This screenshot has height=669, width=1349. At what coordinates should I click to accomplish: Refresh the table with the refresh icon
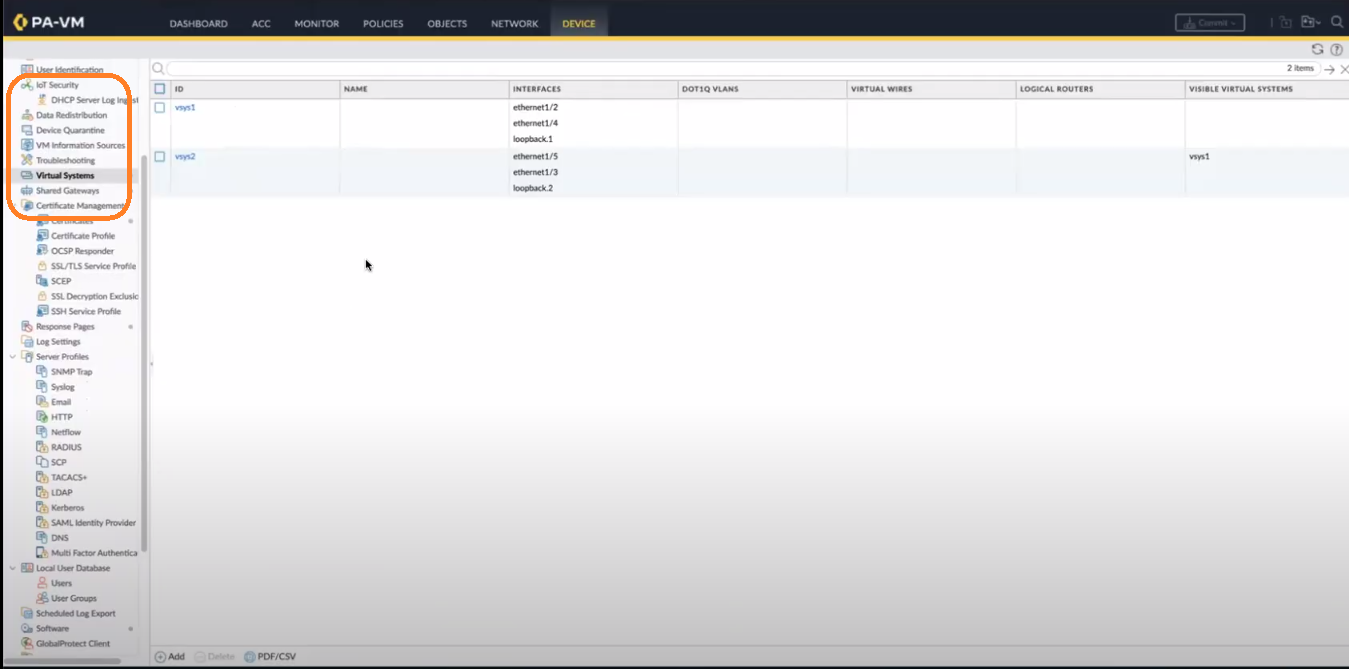tap(1317, 49)
